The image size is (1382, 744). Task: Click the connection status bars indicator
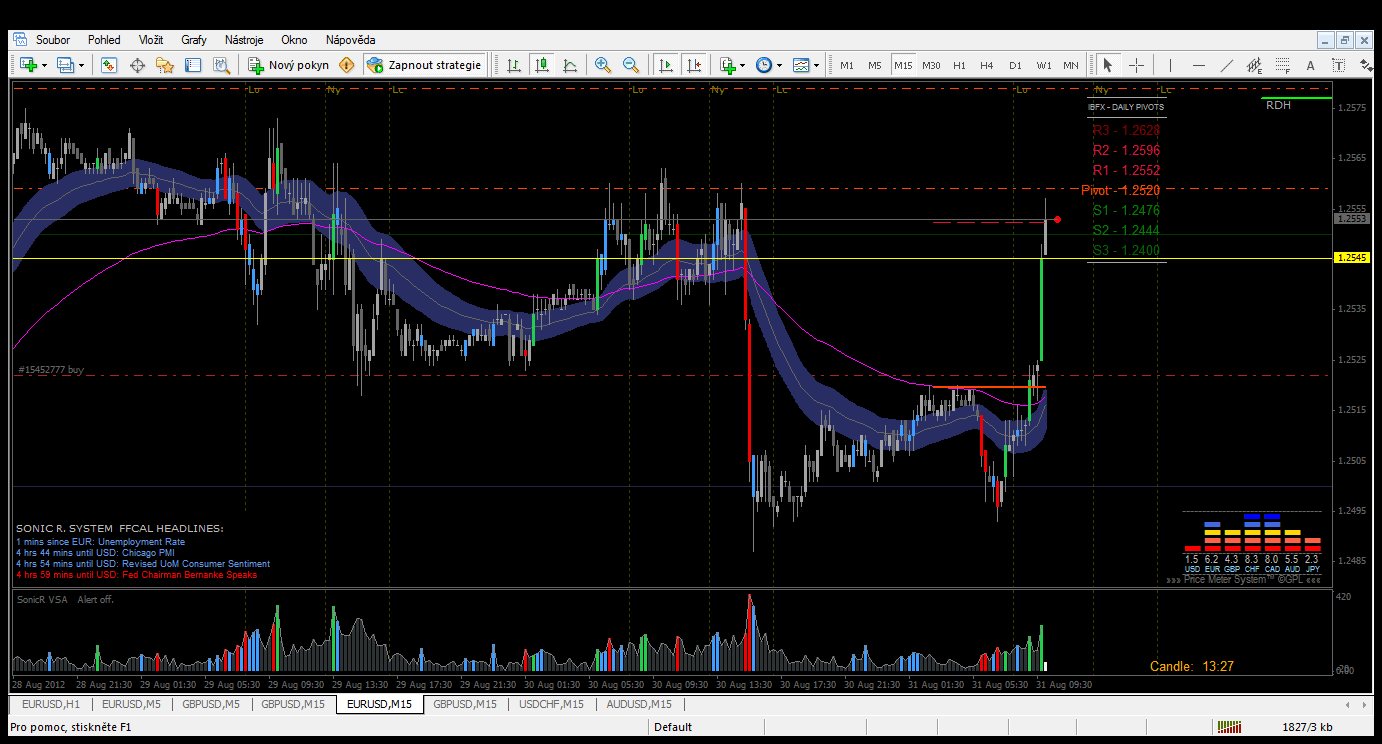(1229, 727)
